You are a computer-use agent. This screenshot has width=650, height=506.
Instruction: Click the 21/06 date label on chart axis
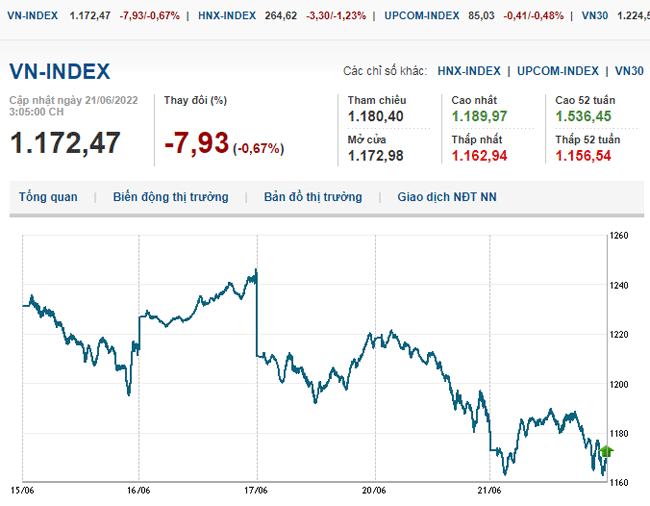point(490,491)
